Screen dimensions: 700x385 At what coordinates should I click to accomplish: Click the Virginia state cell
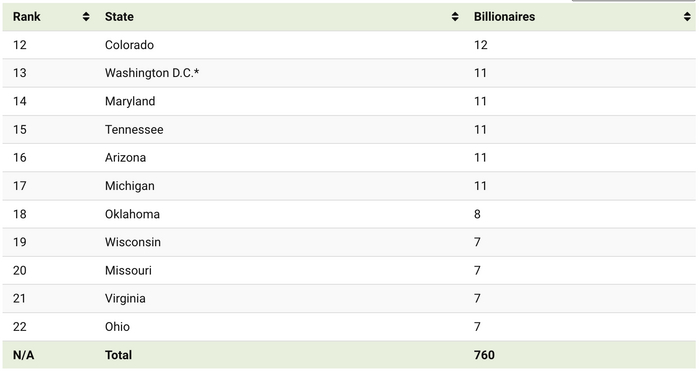pyautogui.click(x=125, y=299)
